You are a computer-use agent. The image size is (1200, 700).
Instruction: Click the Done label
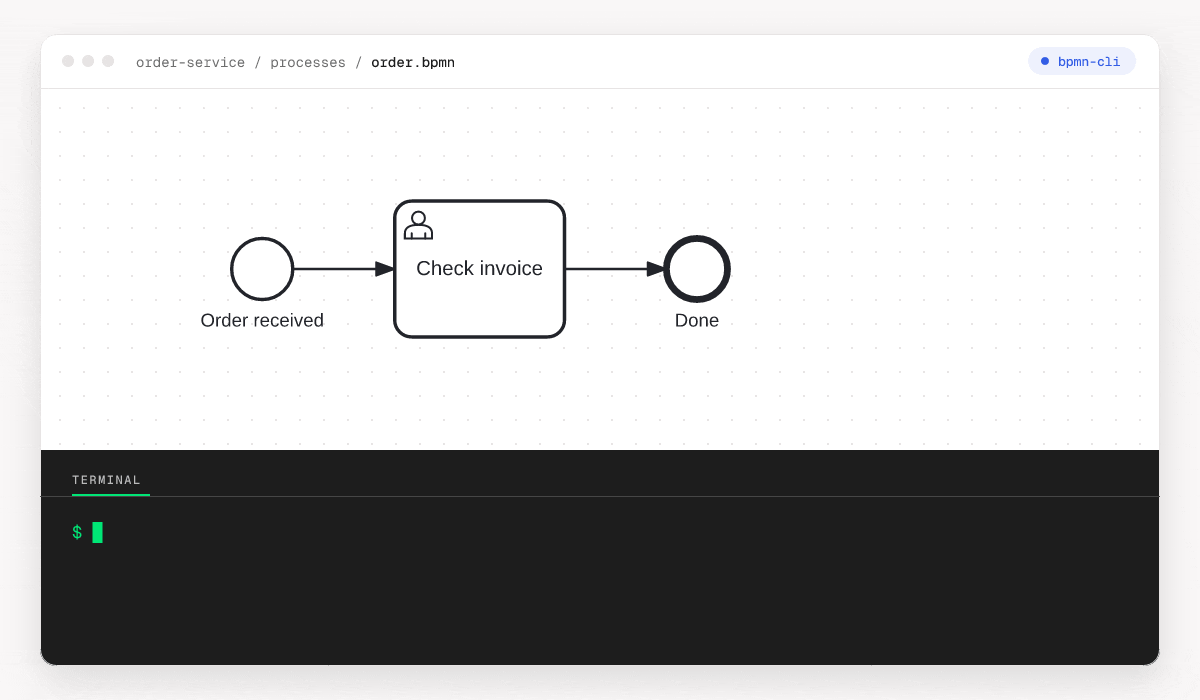(x=697, y=321)
